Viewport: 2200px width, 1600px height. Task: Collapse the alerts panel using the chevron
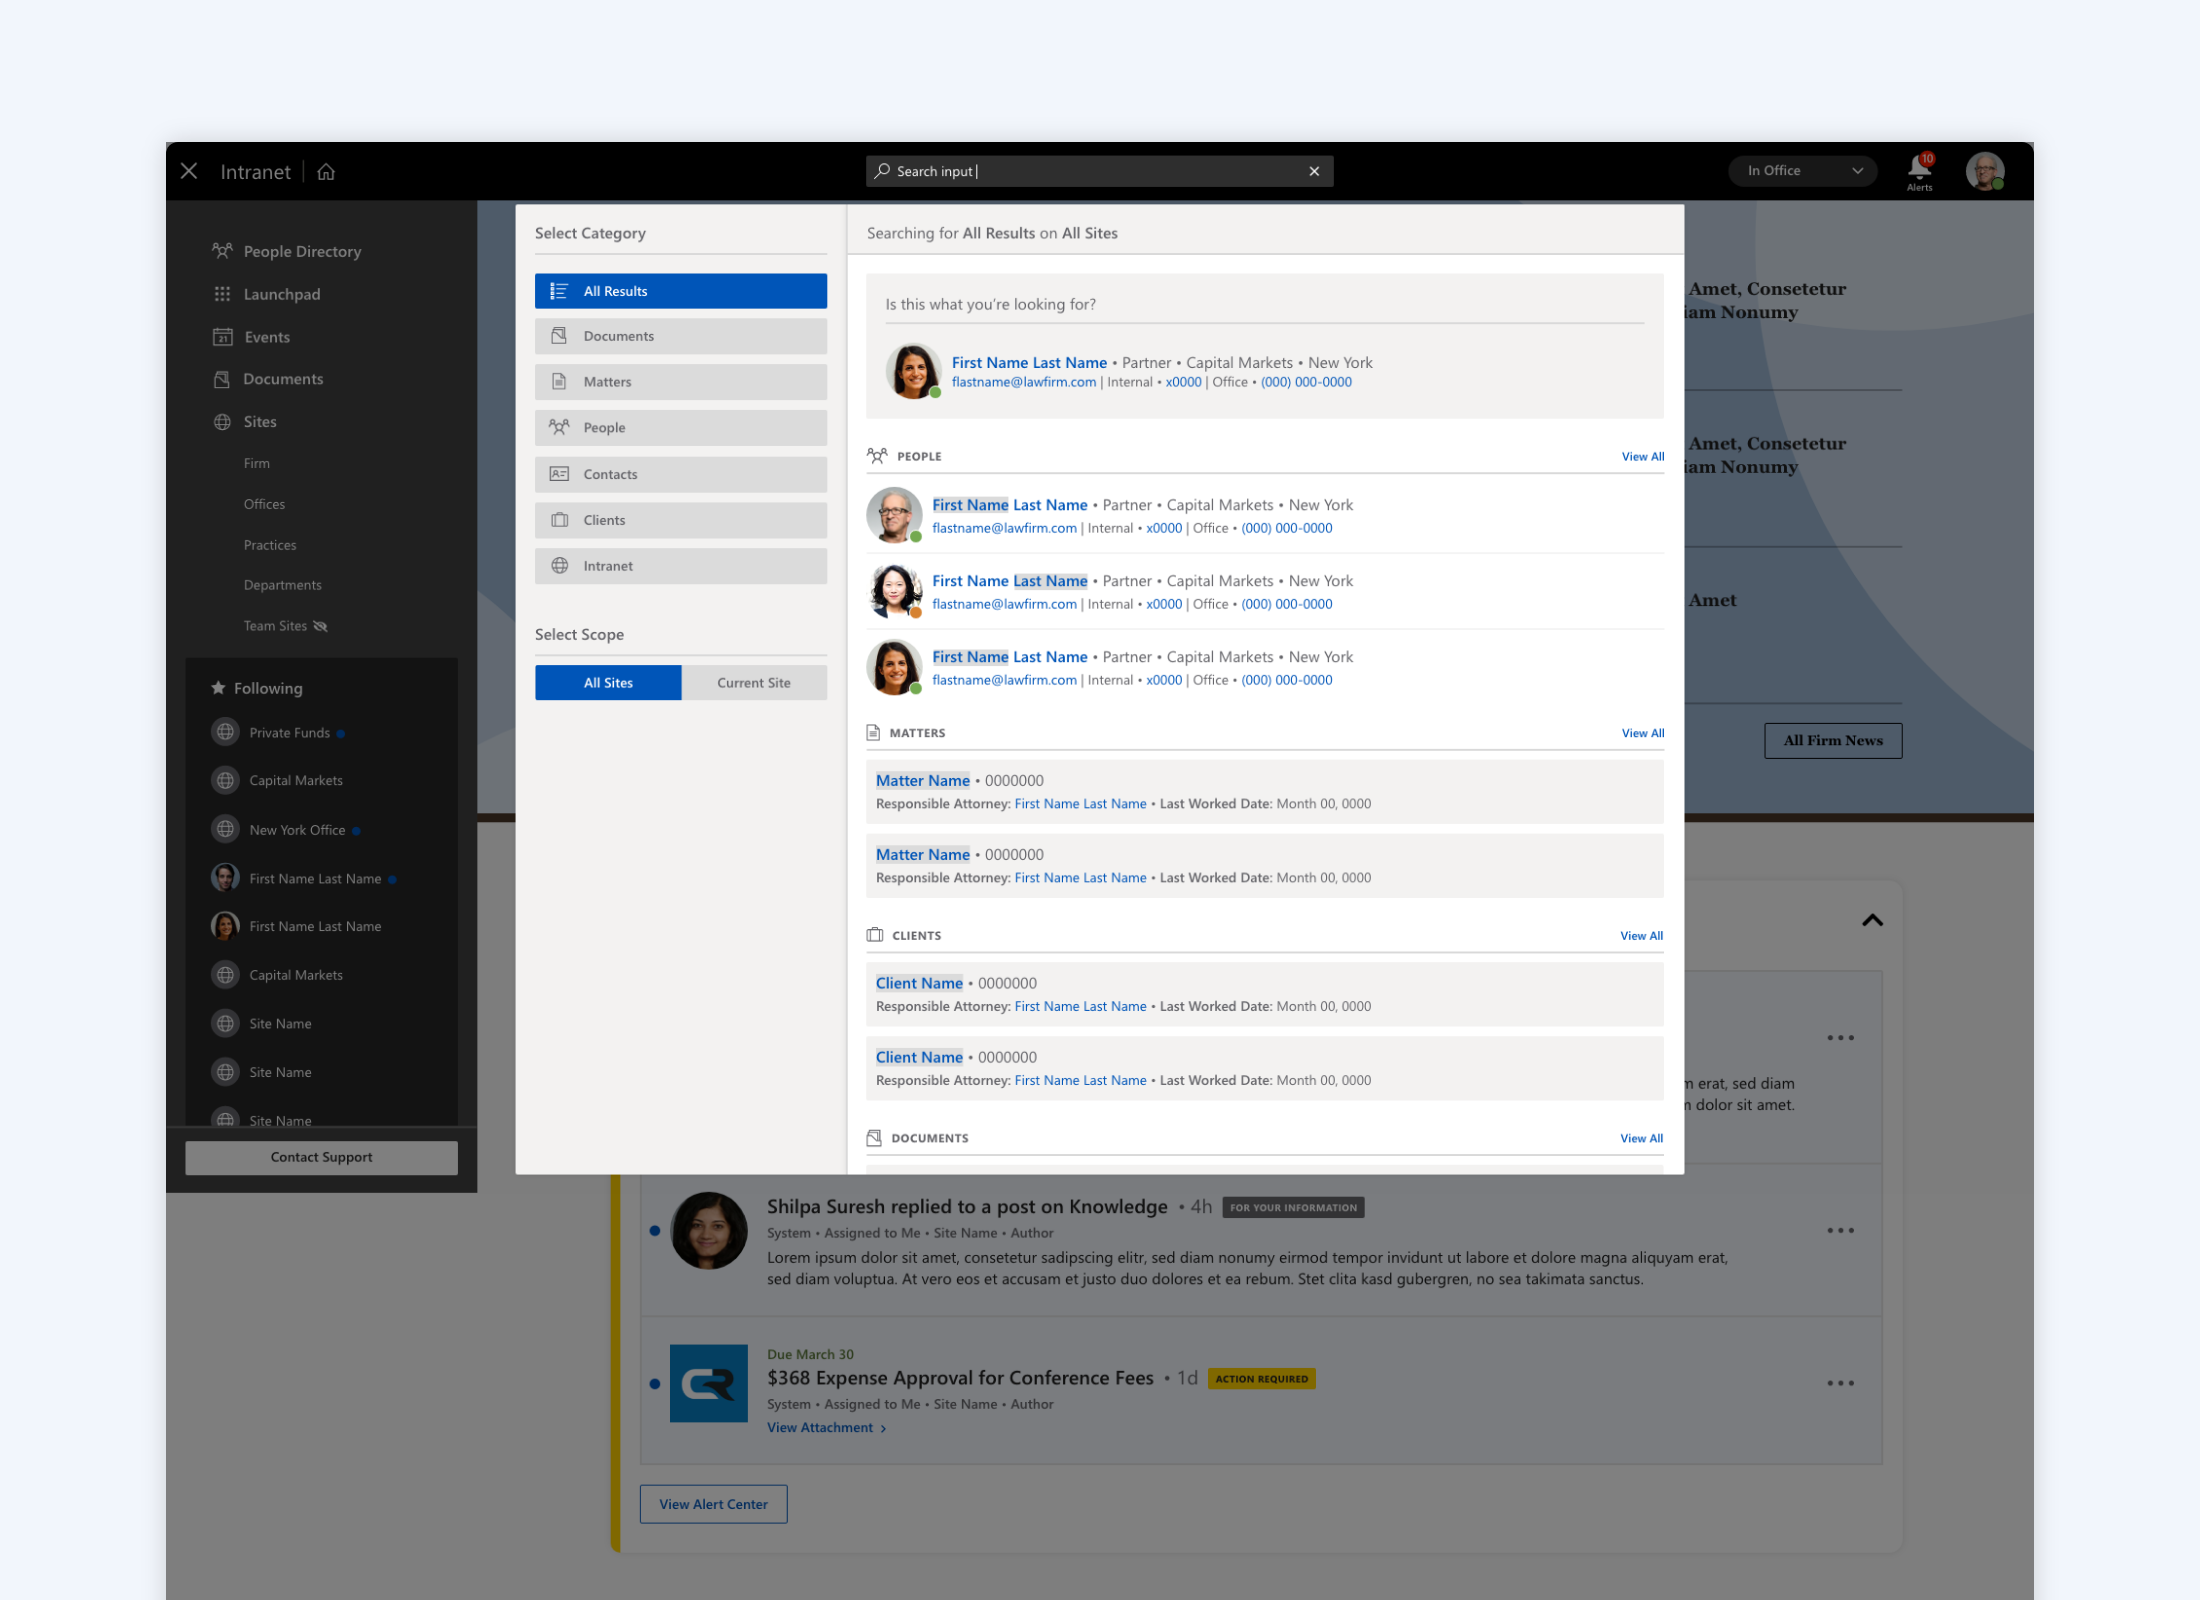[x=1872, y=920]
